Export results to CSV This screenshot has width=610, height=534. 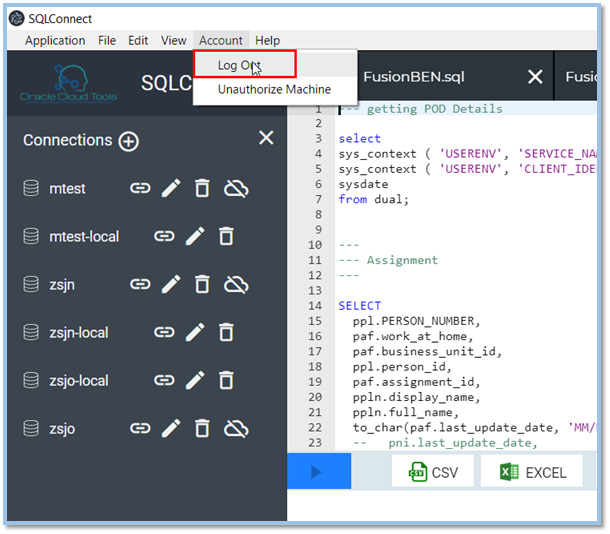point(433,472)
